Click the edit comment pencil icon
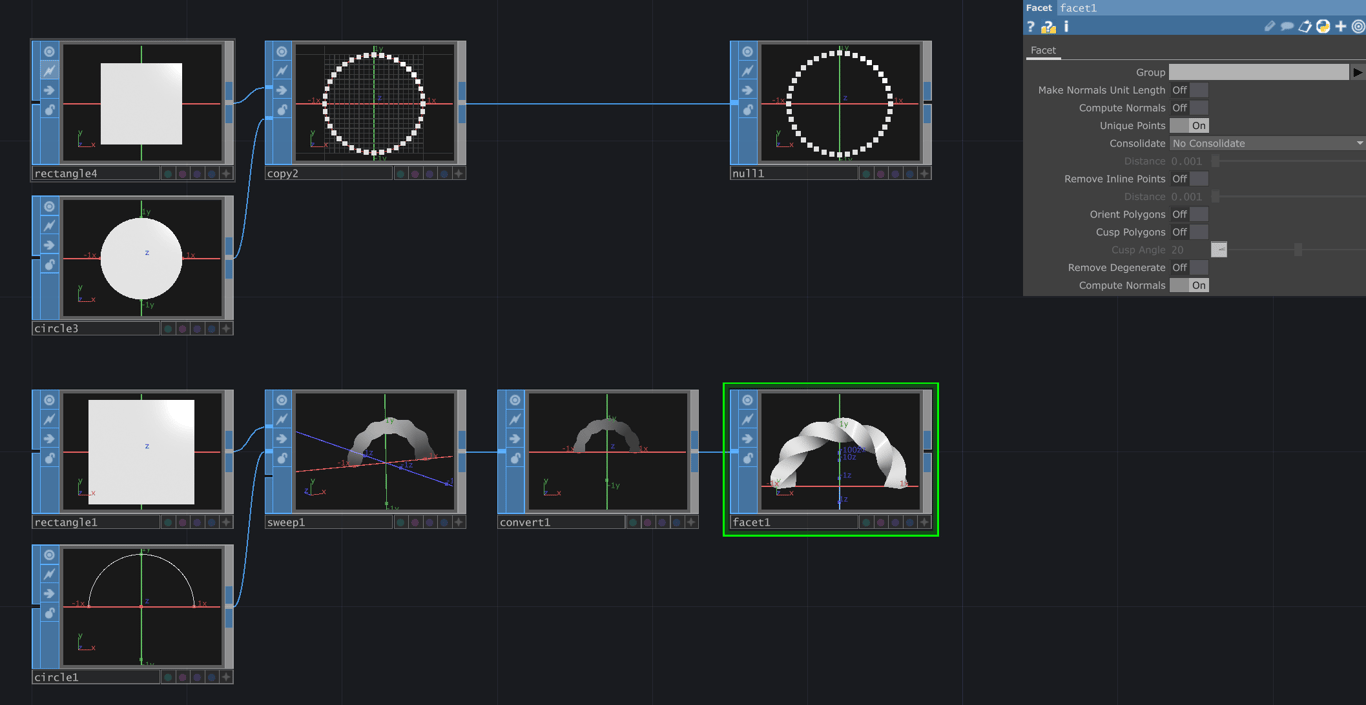Screen dimensions: 1366x705 tap(1270, 26)
